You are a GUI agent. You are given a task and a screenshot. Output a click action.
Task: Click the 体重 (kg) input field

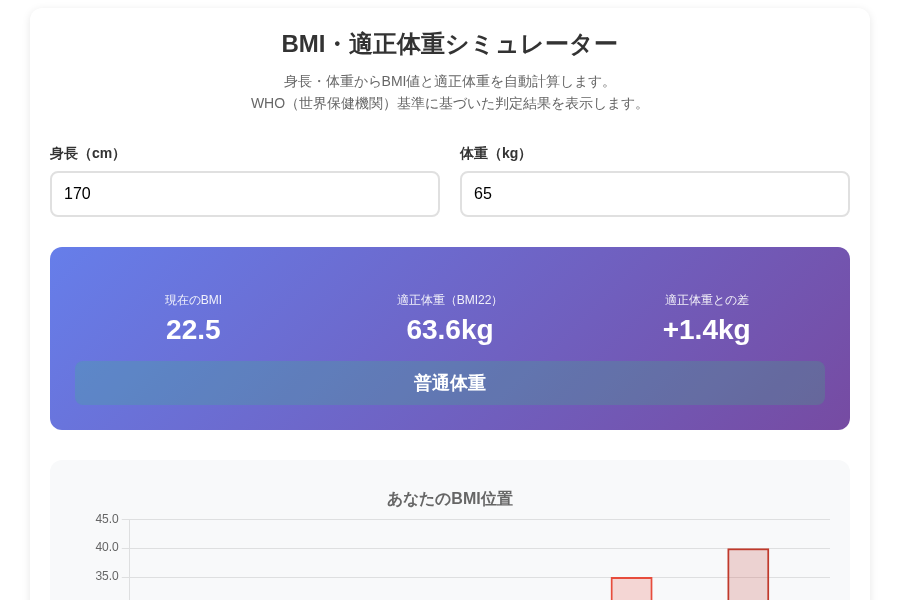point(655,194)
